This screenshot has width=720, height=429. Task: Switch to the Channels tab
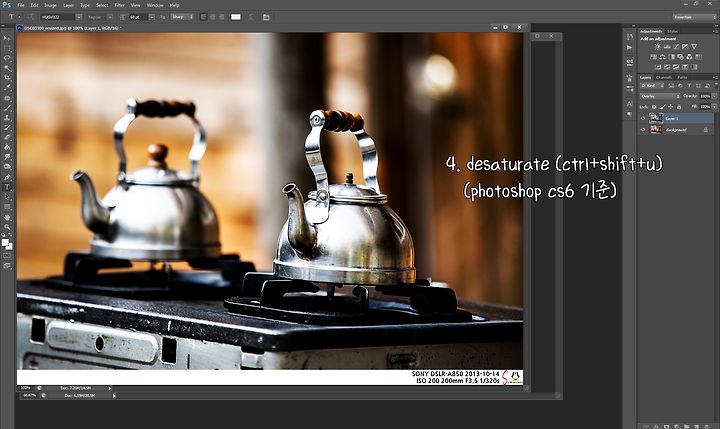[664, 77]
